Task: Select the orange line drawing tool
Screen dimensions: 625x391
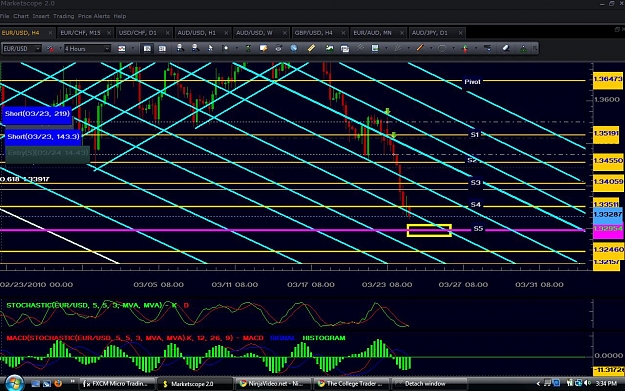Action: click(420, 48)
